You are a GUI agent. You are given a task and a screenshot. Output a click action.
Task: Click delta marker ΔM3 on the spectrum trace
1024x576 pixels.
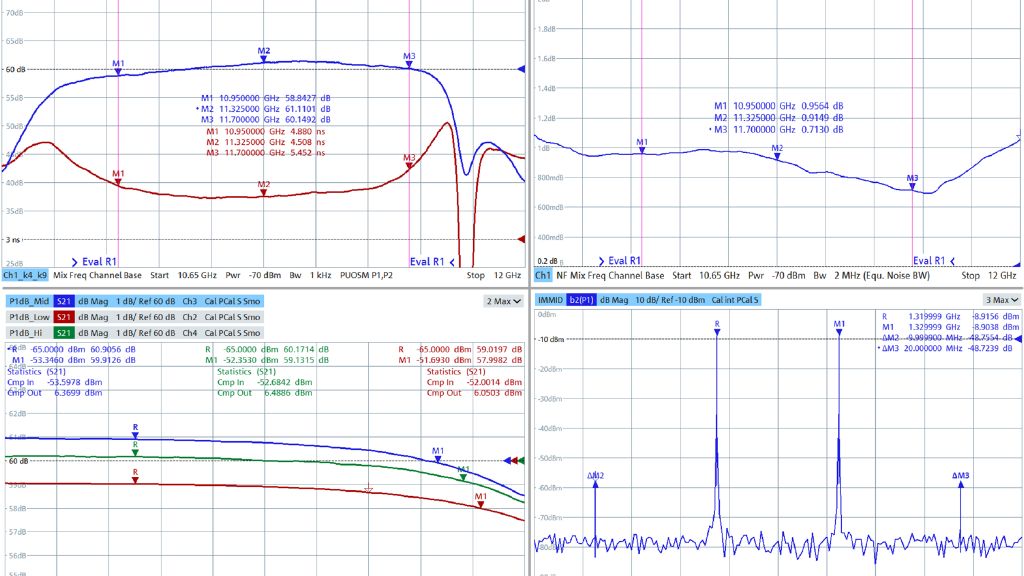[959, 484]
